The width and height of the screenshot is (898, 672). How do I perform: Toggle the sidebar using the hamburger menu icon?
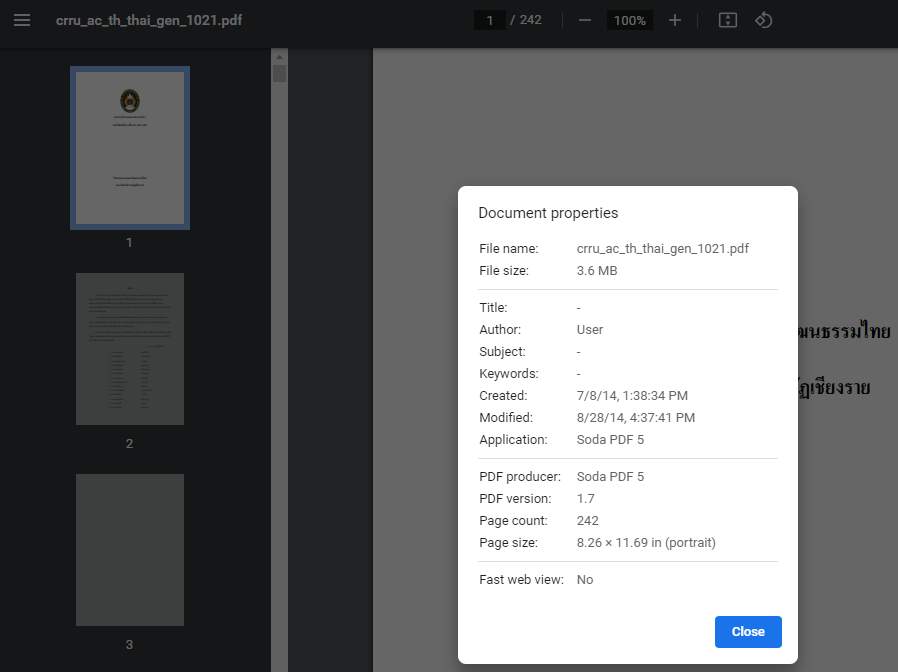click(x=22, y=20)
